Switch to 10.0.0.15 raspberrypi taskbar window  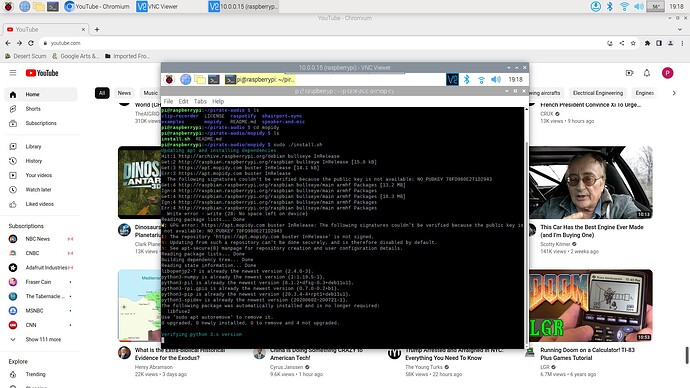click(x=243, y=6)
